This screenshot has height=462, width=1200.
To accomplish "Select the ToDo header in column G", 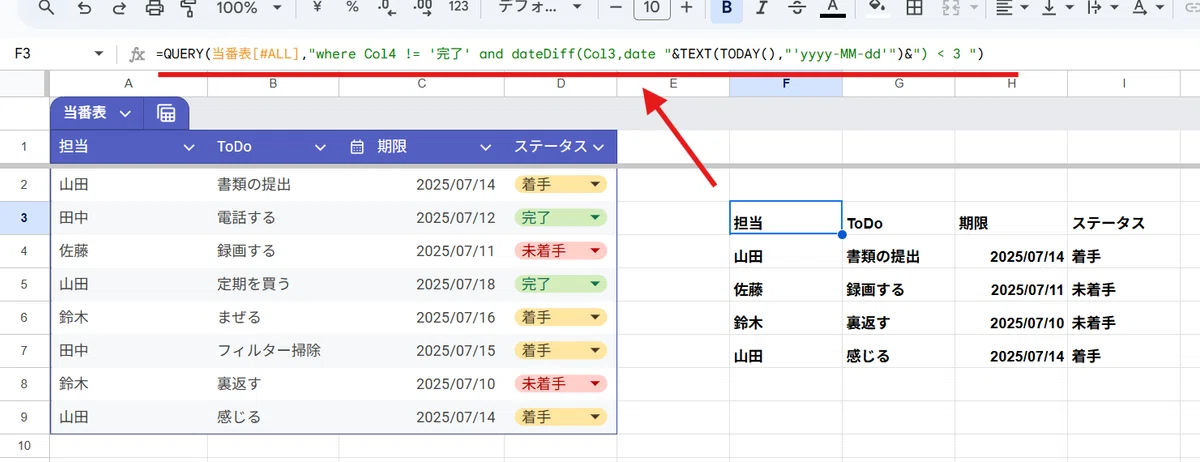I will click(899, 218).
